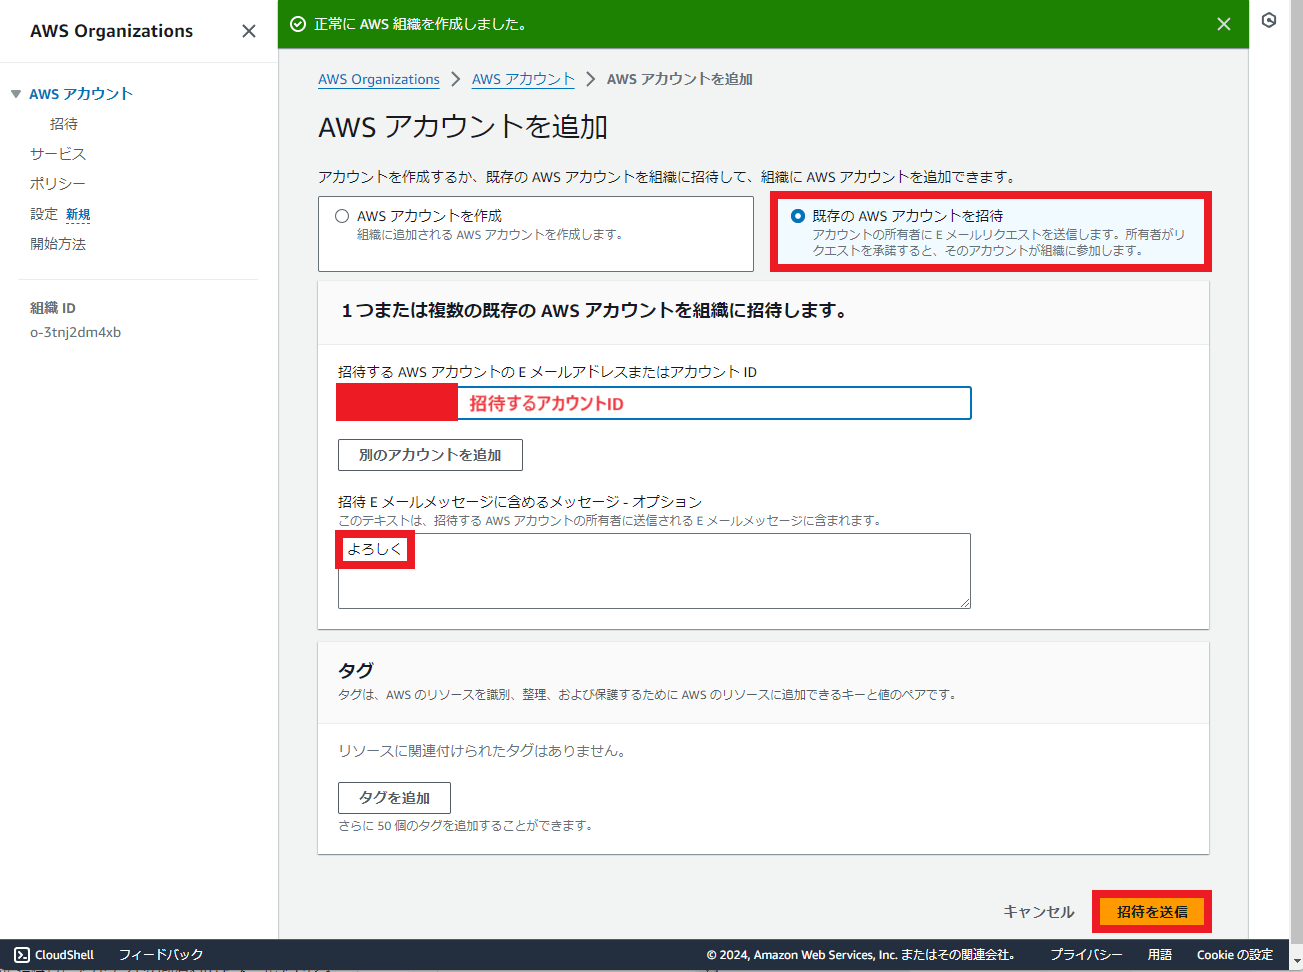Viewport: 1303px width, 972px height.
Task: Dismiss the green success notification banner
Action: coord(1224,24)
